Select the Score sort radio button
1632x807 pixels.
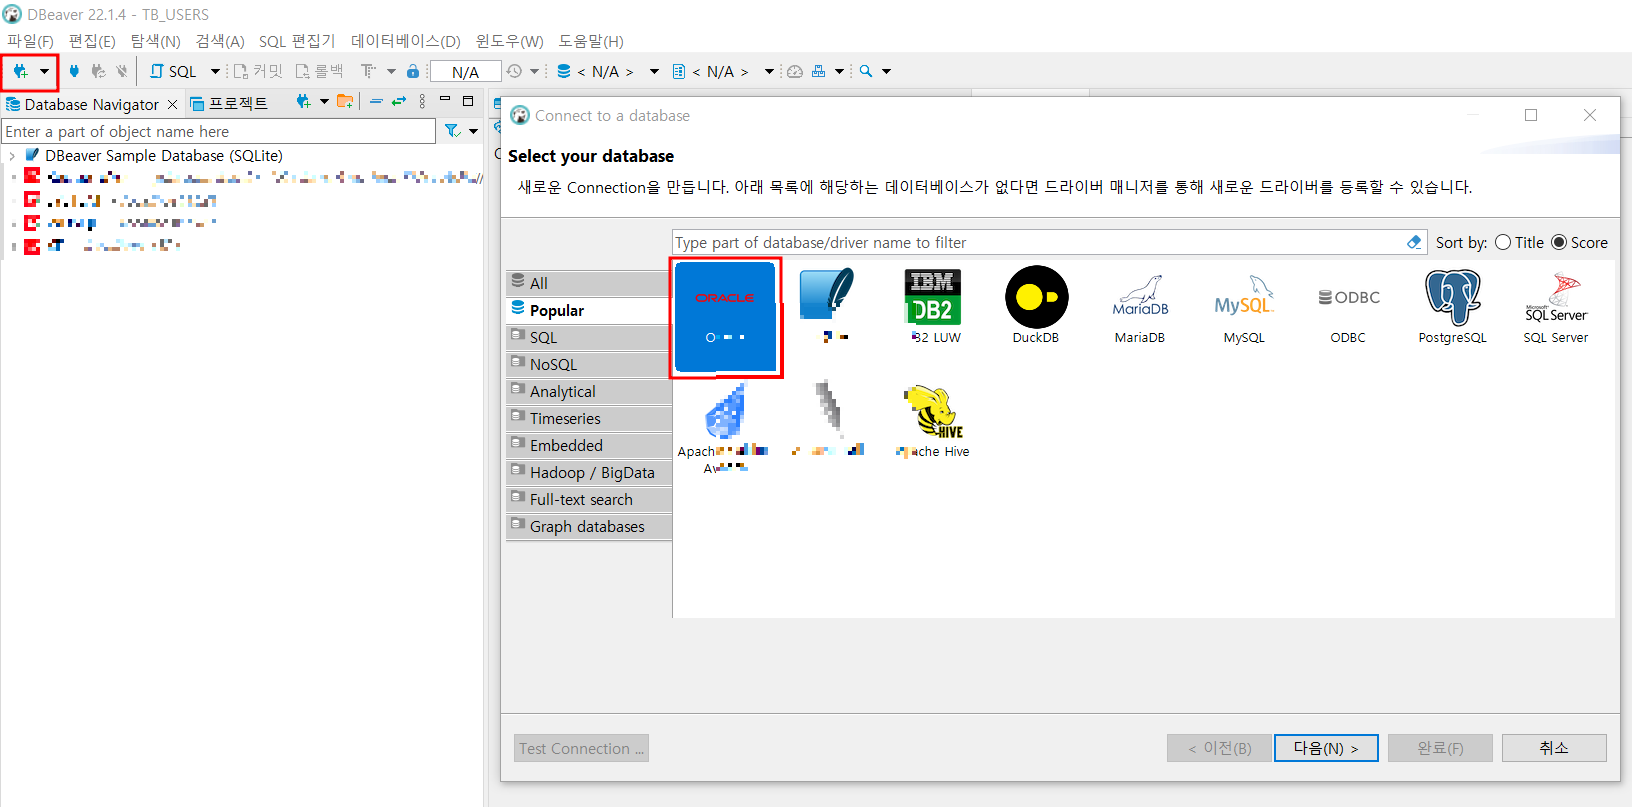[x=1559, y=242]
